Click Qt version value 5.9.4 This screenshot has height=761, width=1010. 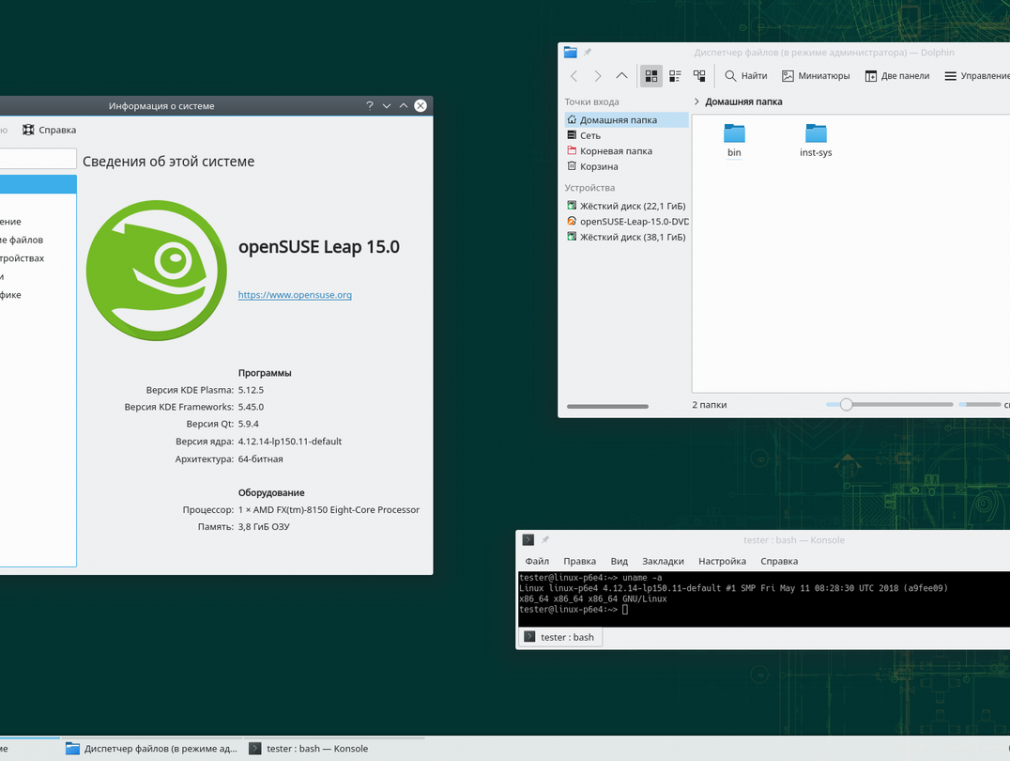click(248, 424)
